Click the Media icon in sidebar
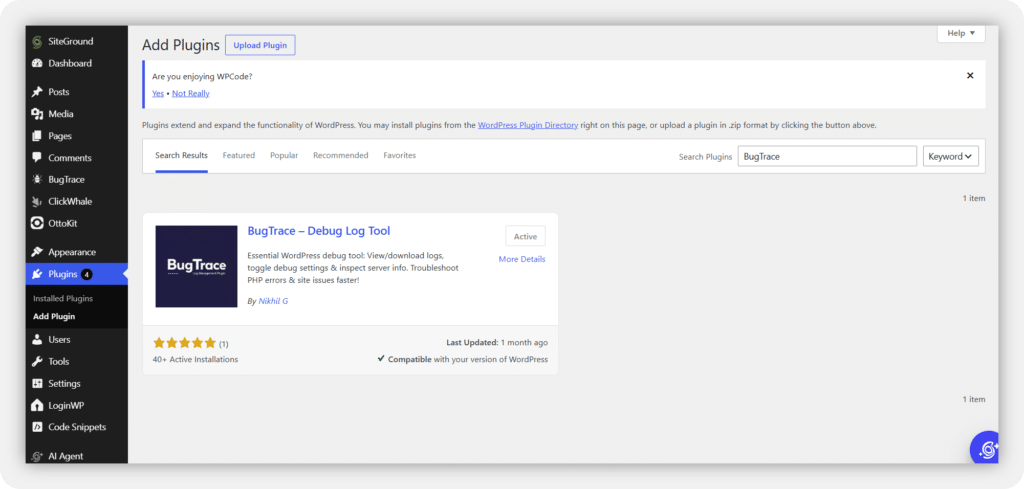The height and width of the screenshot is (489, 1024). tap(37, 114)
